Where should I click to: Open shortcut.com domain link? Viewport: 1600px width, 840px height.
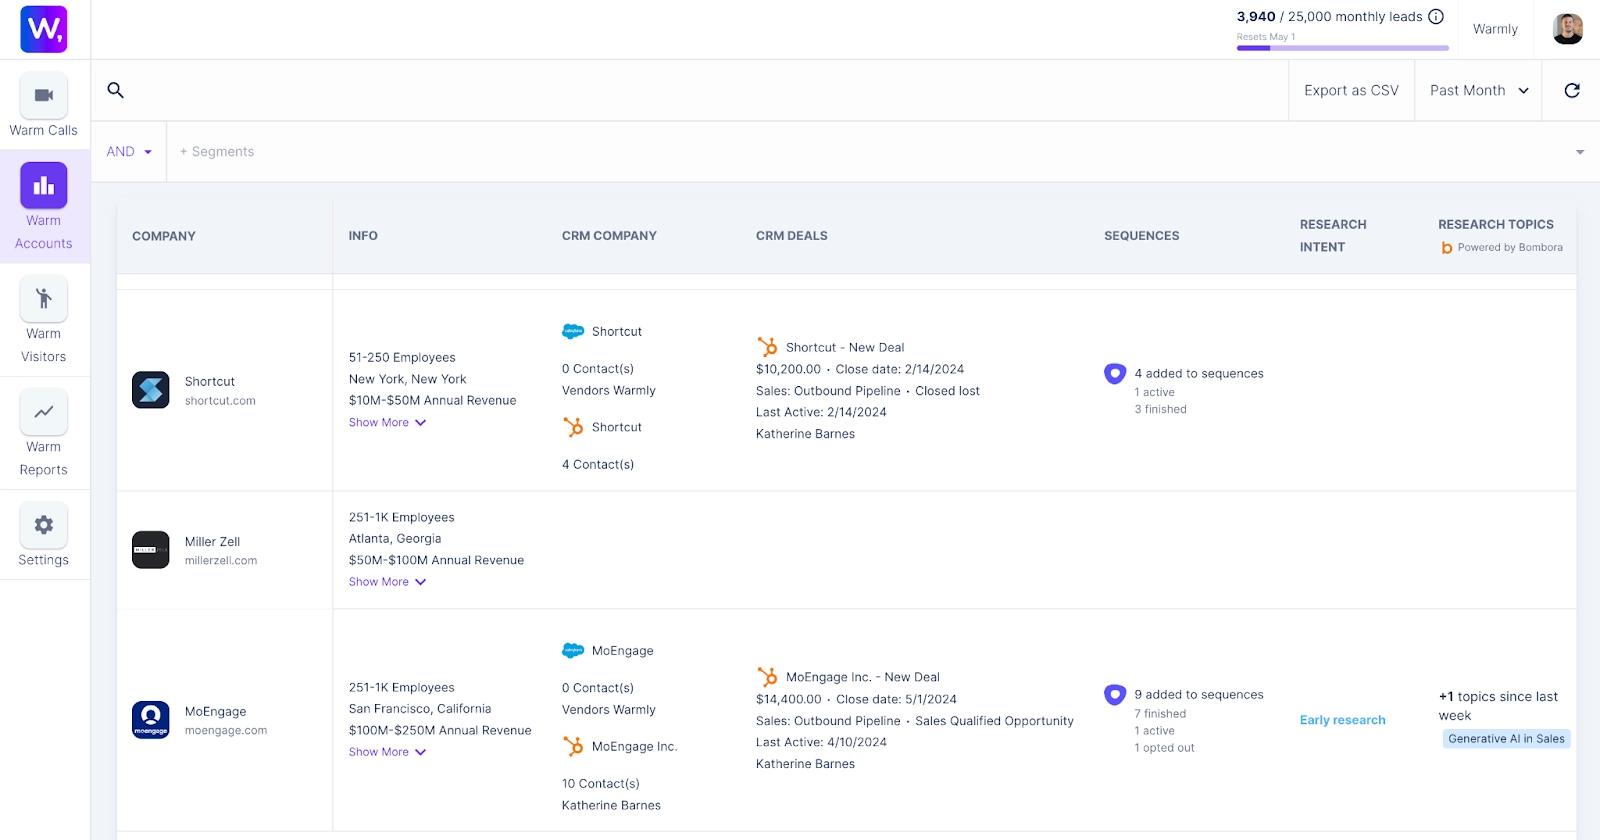pos(220,401)
